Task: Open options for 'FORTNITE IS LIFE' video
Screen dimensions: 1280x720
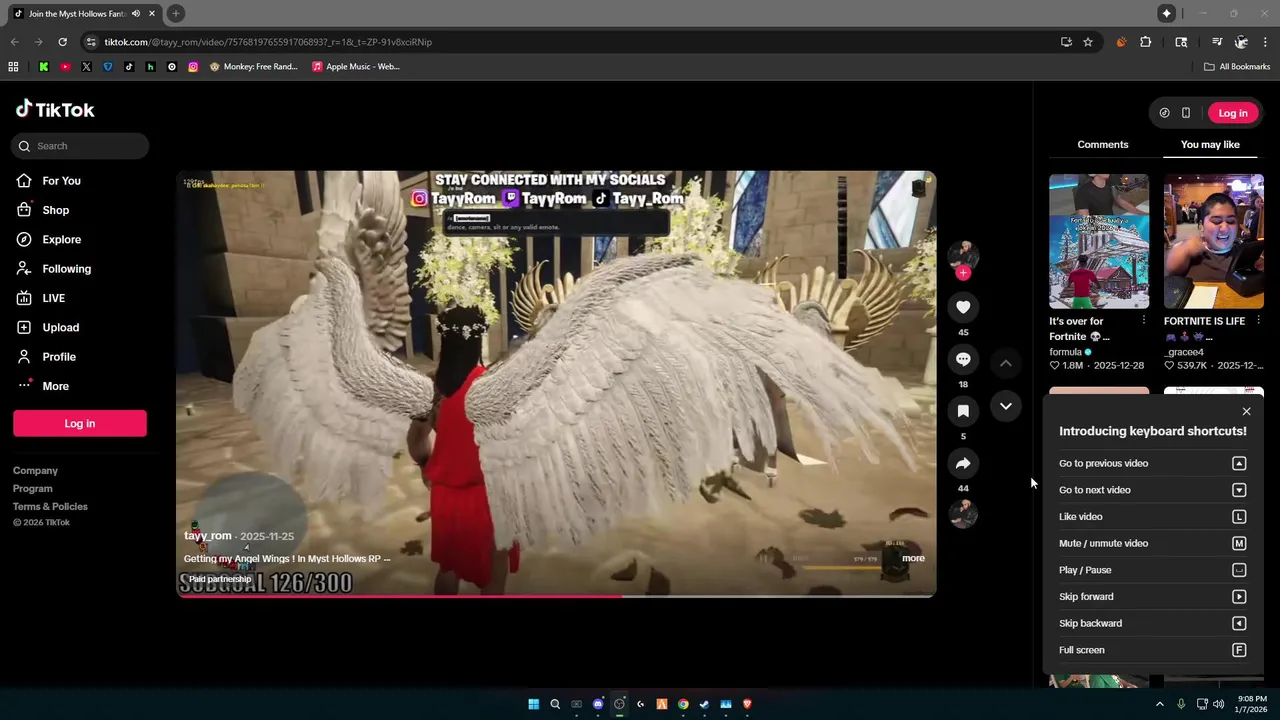Action: (1258, 321)
